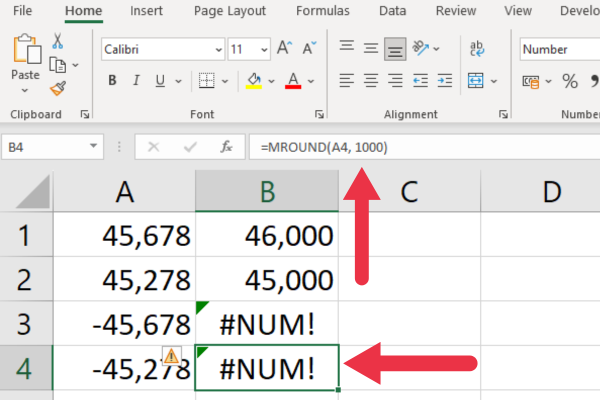600x400 pixels.
Task: Click the Select All corner triangle
Action: coord(33,191)
